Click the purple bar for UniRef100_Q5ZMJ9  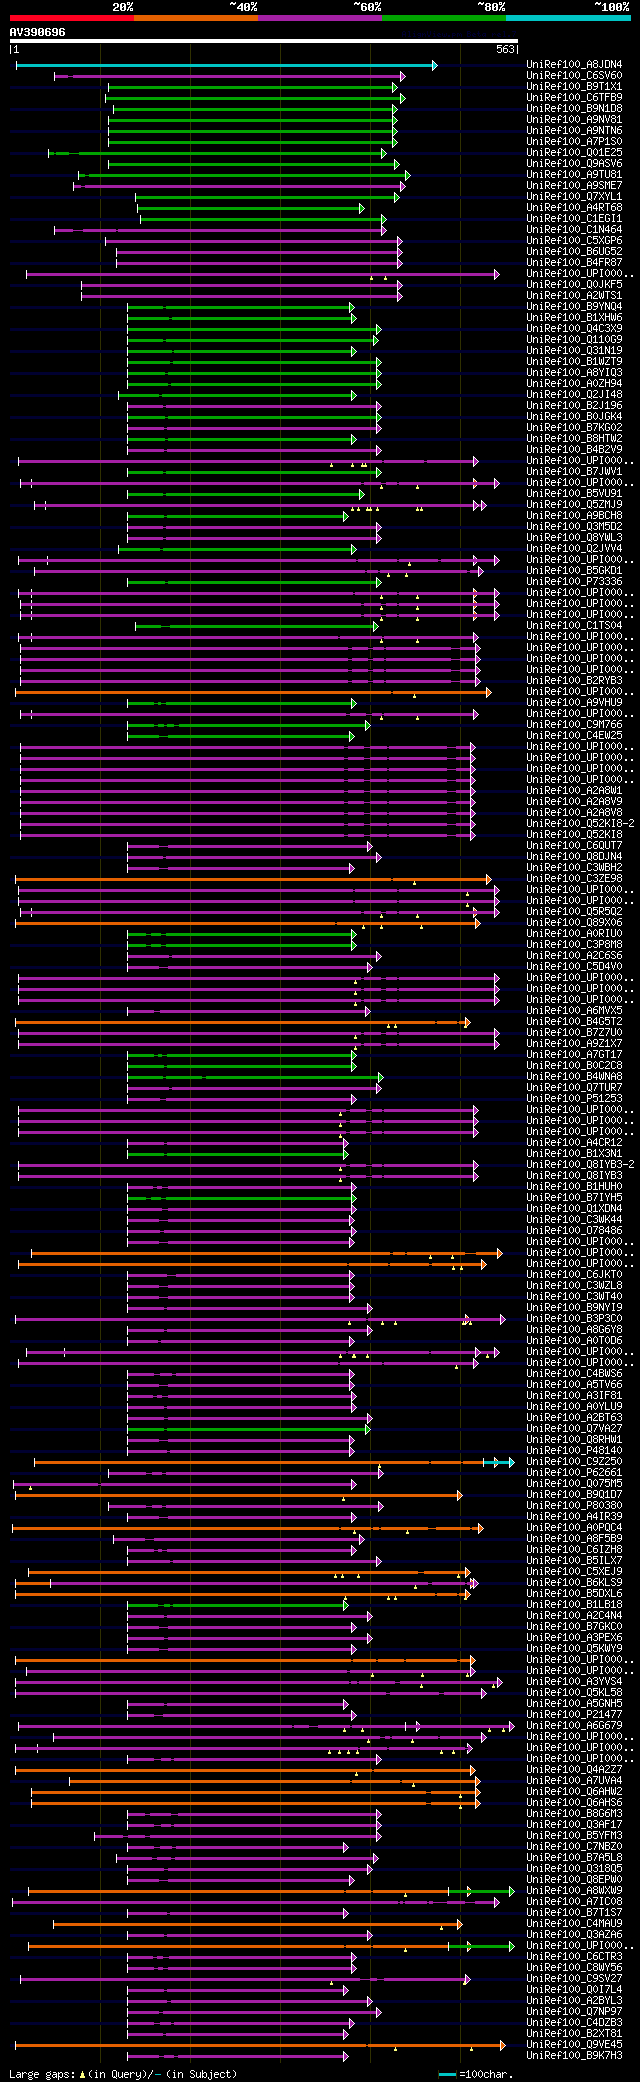tap(260, 505)
